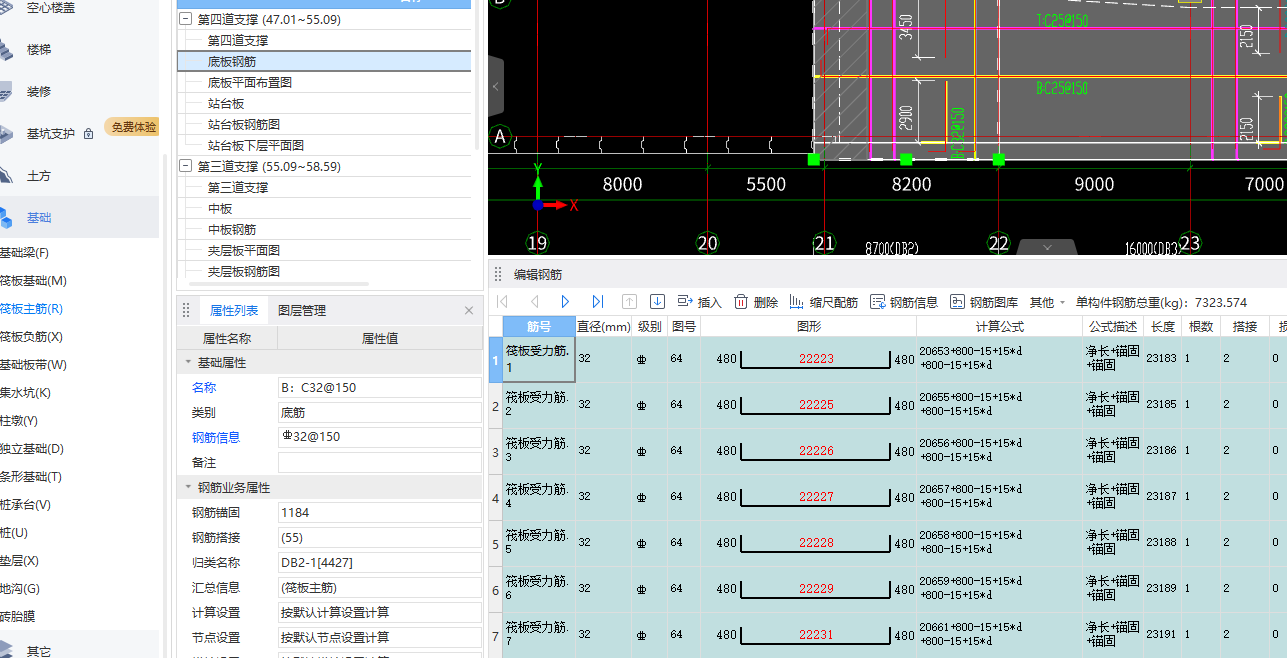Click 免费体验 free trial badge

132,127
